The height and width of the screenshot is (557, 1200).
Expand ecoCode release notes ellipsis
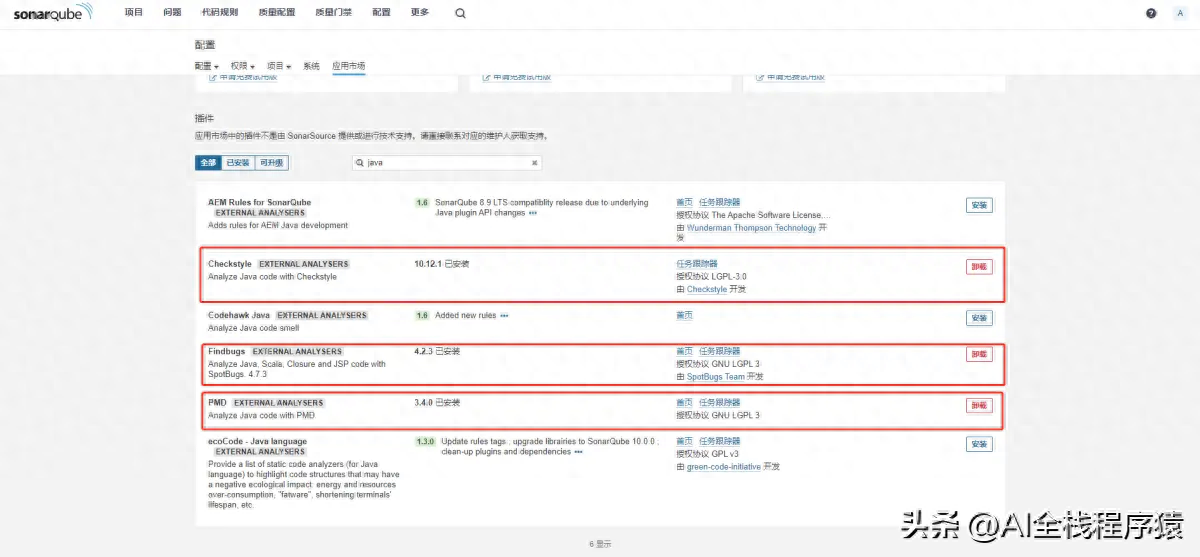[578, 452]
